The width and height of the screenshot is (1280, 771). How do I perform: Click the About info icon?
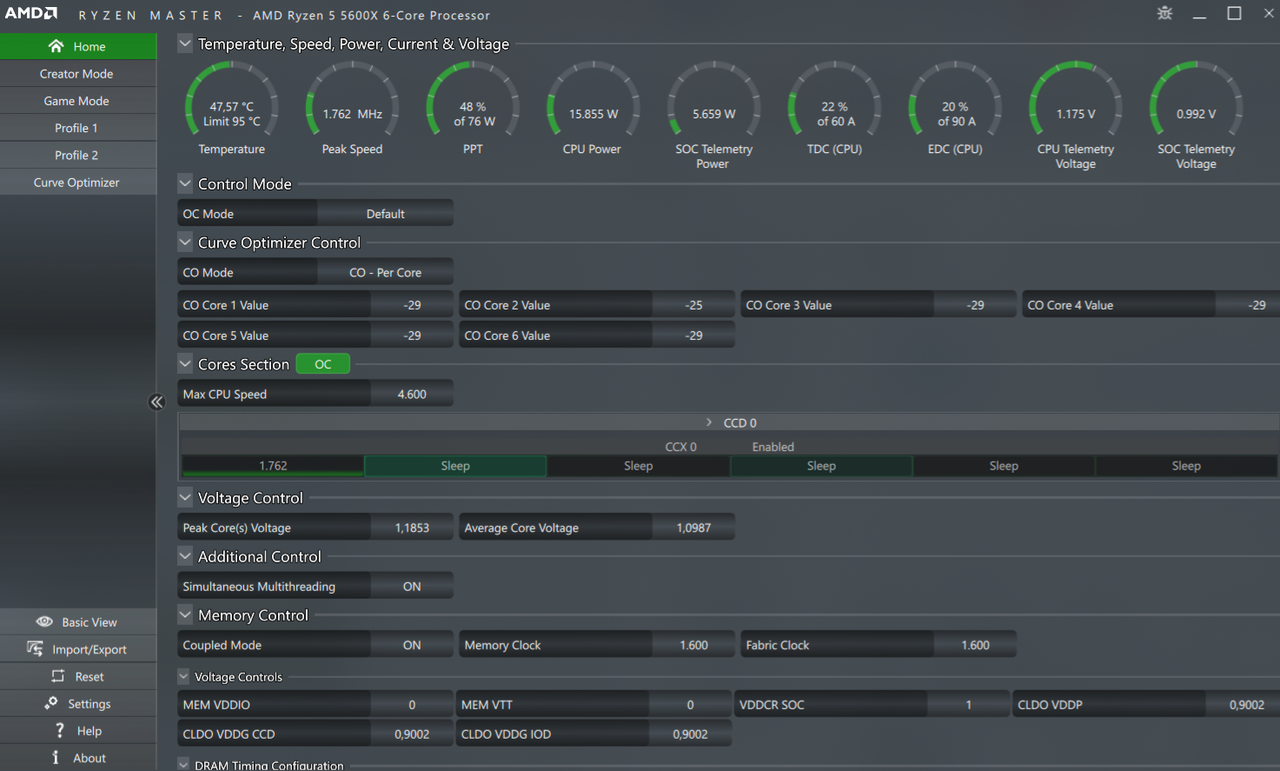pyautogui.click(x=56, y=757)
